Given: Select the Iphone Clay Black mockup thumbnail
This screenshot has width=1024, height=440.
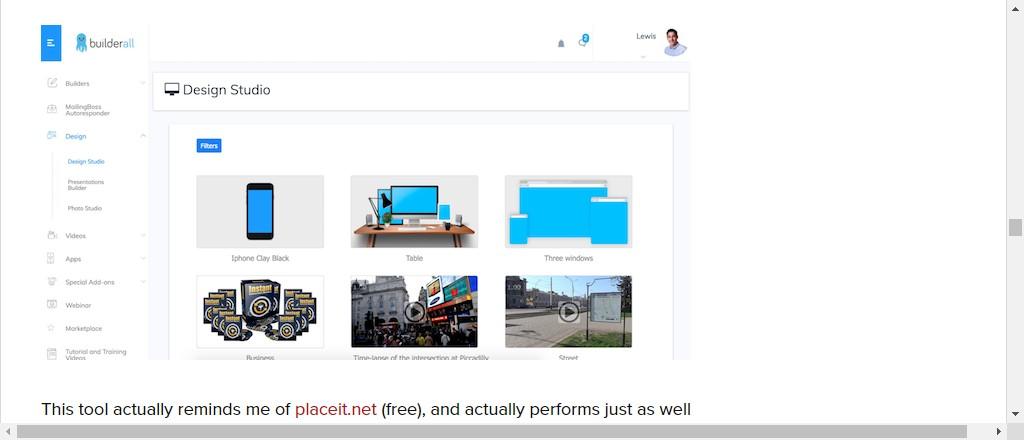Looking at the screenshot, I should click(260, 212).
